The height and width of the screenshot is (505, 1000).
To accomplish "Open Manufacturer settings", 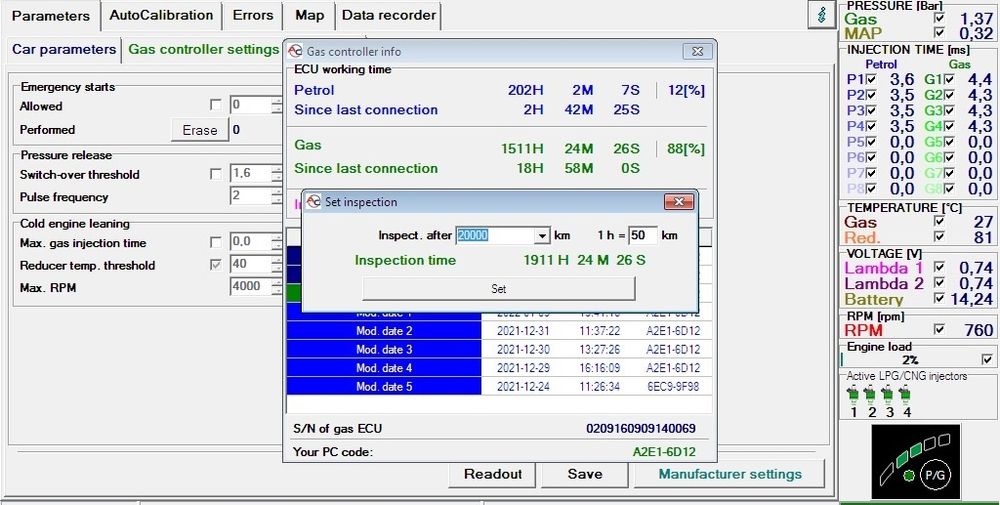I will click(730, 474).
